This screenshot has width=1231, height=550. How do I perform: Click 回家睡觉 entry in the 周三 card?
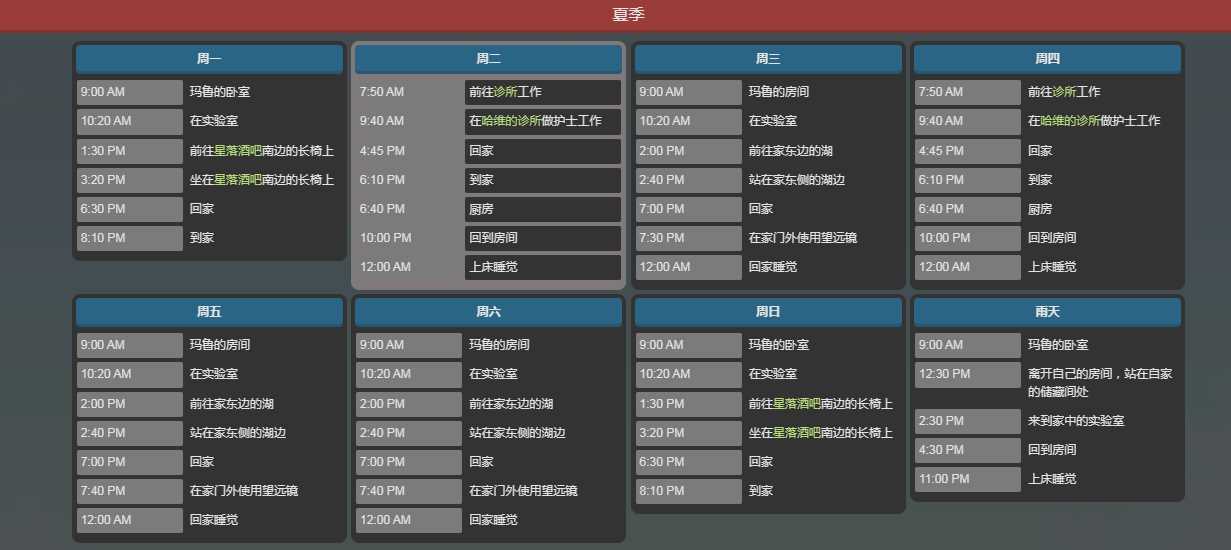[773, 267]
